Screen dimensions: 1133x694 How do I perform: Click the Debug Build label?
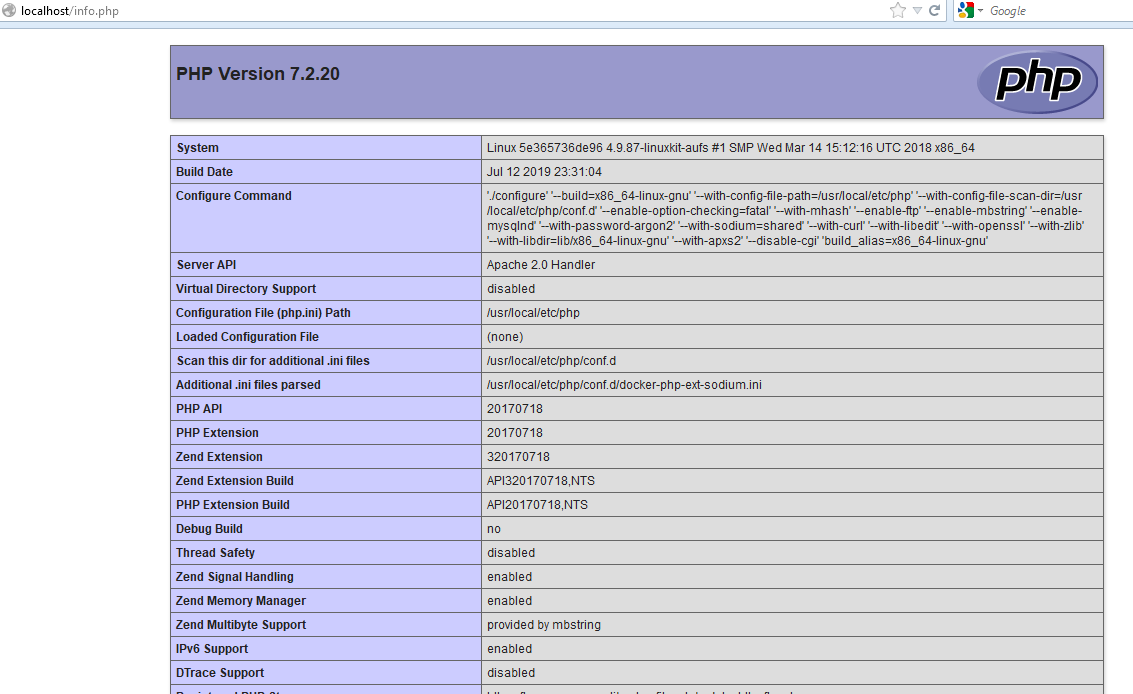[209, 528]
